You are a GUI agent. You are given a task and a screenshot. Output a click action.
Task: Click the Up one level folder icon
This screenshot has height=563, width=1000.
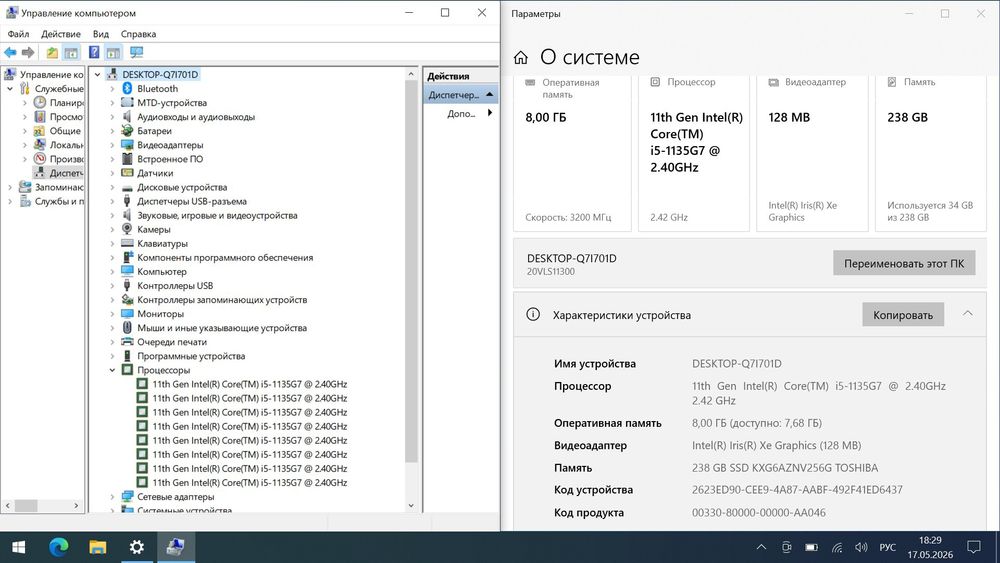[x=52, y=52]
